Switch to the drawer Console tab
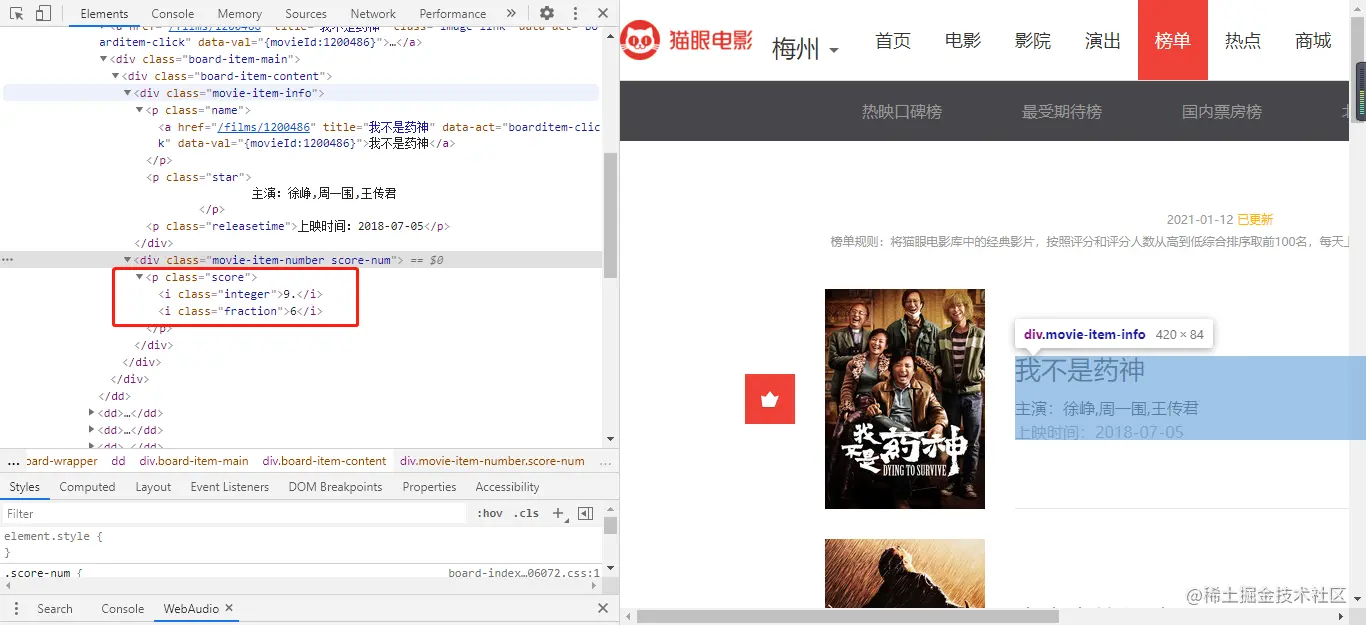The image size is (1366, 625). click(123, 608)
